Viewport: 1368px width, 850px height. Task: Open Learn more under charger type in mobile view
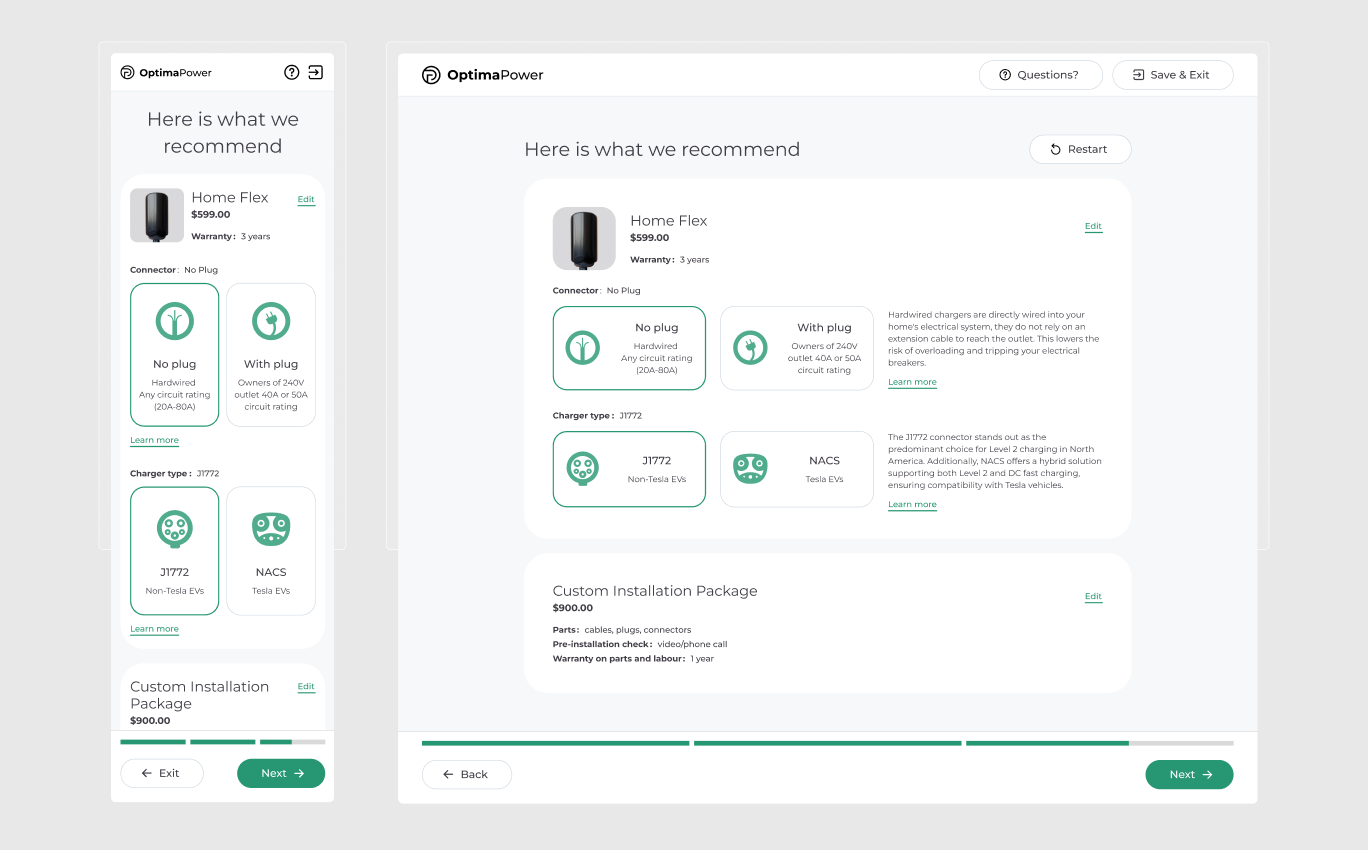[154, 629]
